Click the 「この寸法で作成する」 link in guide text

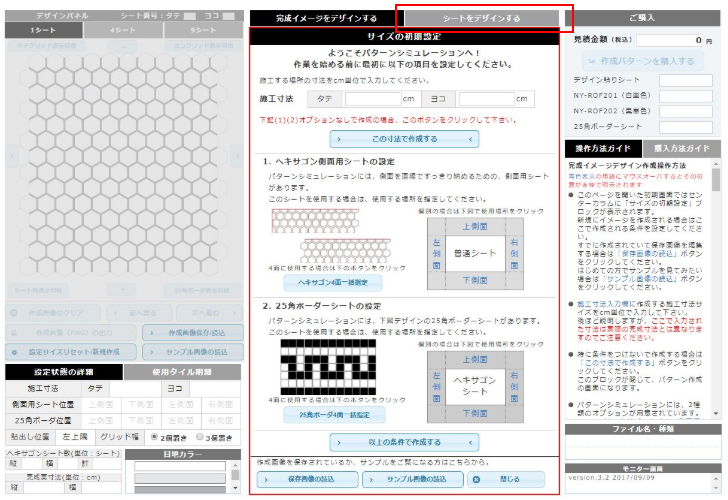616,363
